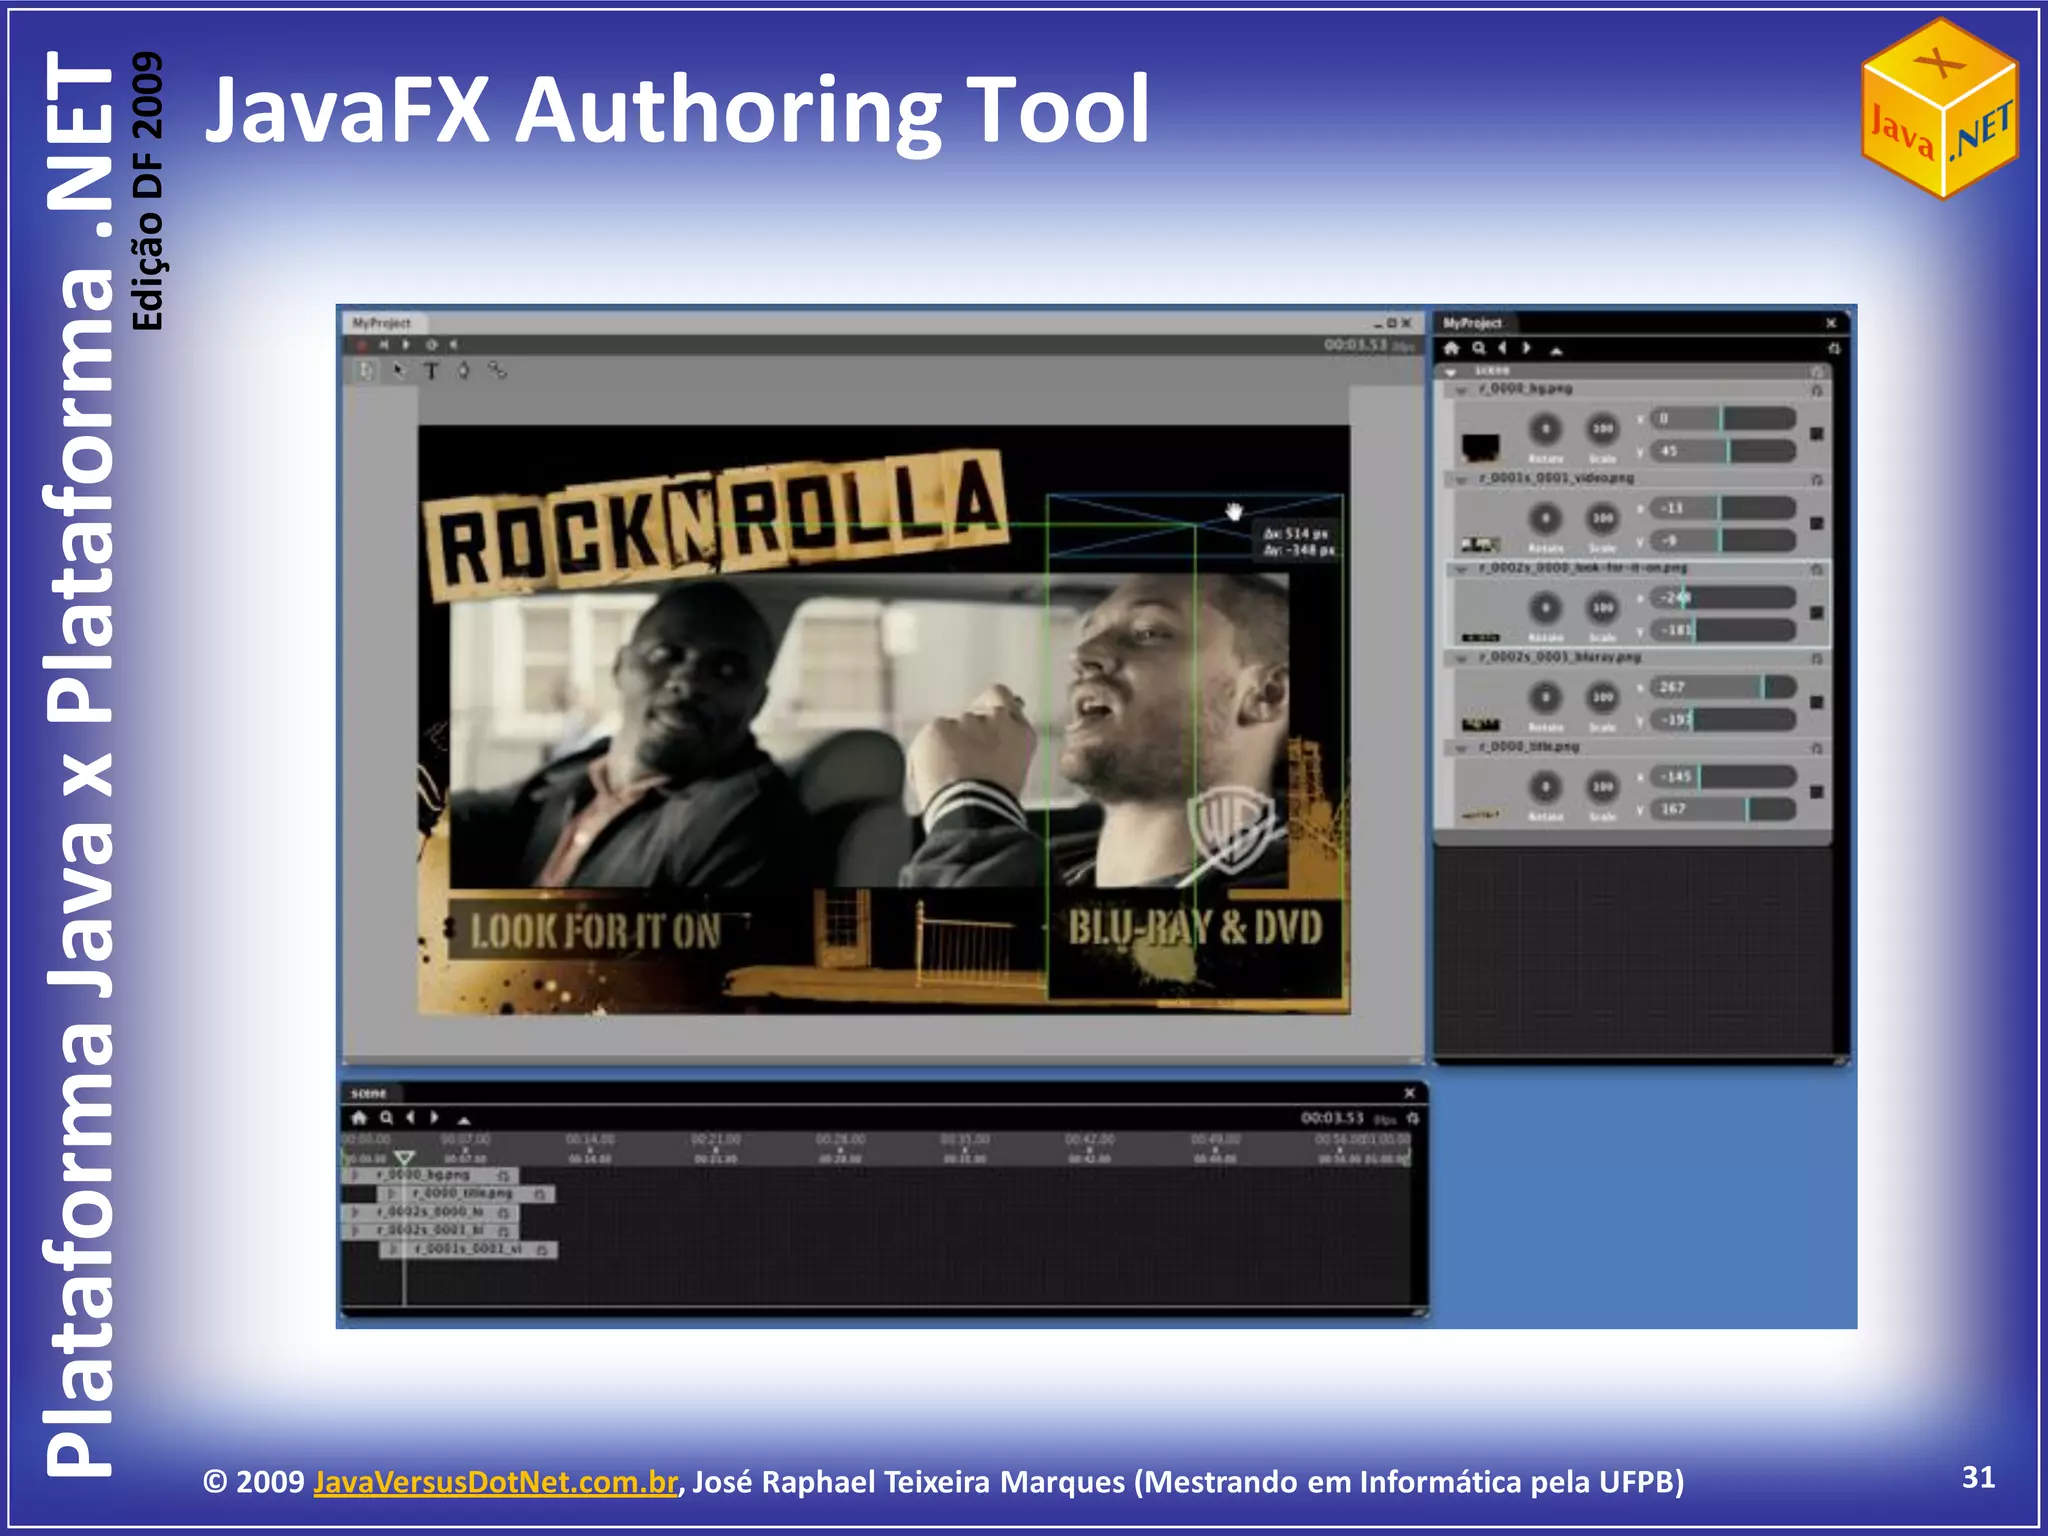Click settings icon at properties panel top right
Viewport: 2048px width, 1536px height.
tap(1834, 348)
